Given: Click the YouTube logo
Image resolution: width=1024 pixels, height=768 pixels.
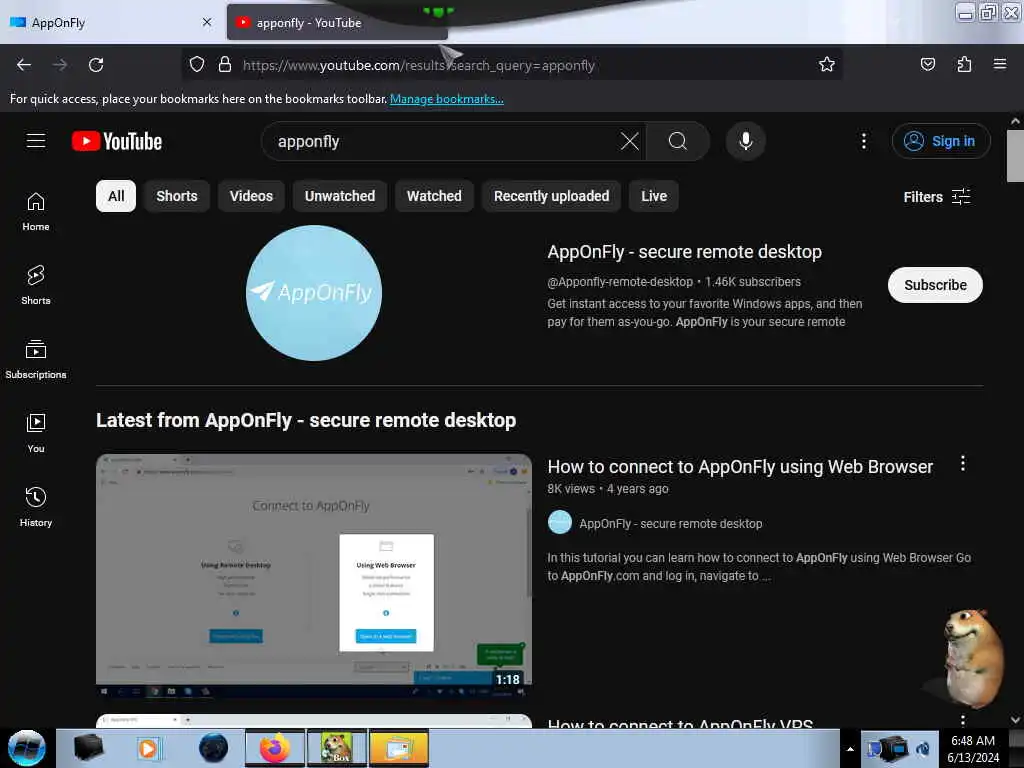Looking at the screenshot, I should point(117,141).
